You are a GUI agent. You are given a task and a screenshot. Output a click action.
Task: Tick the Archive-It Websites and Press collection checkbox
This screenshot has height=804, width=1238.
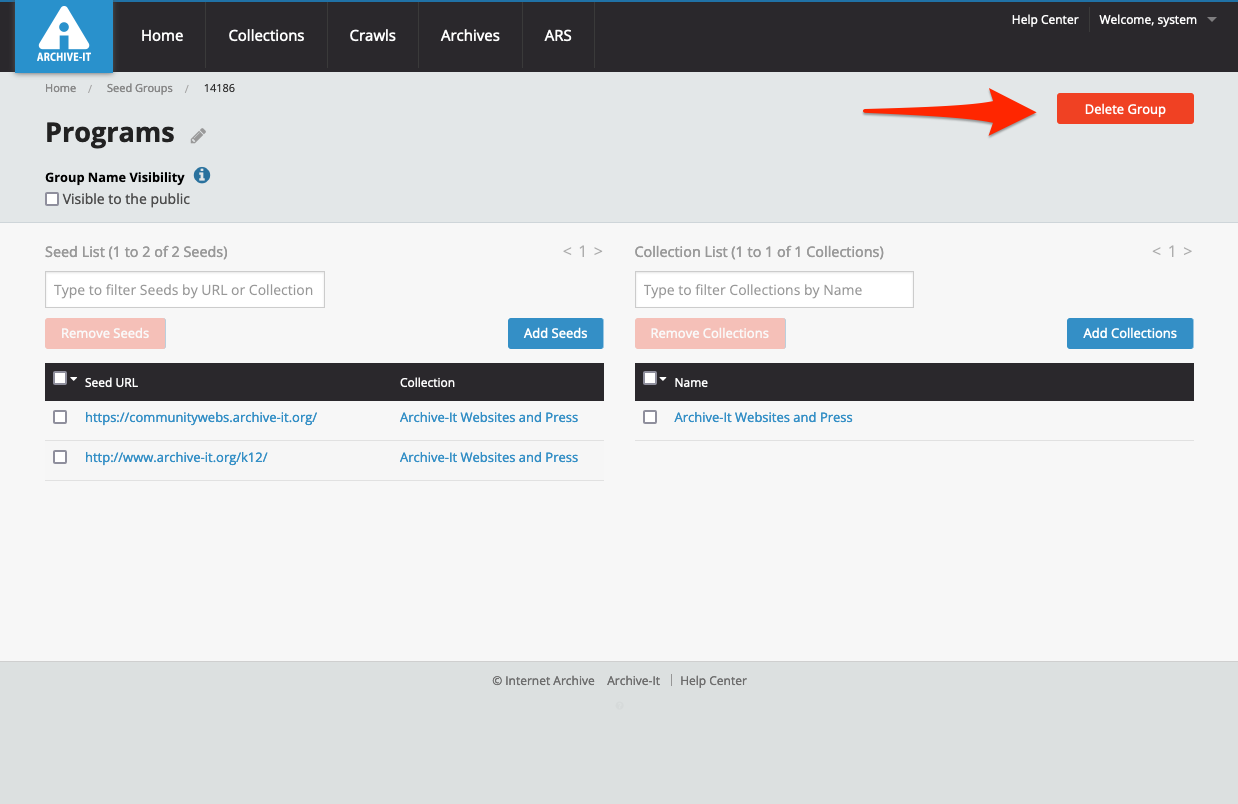click(650, 417)
